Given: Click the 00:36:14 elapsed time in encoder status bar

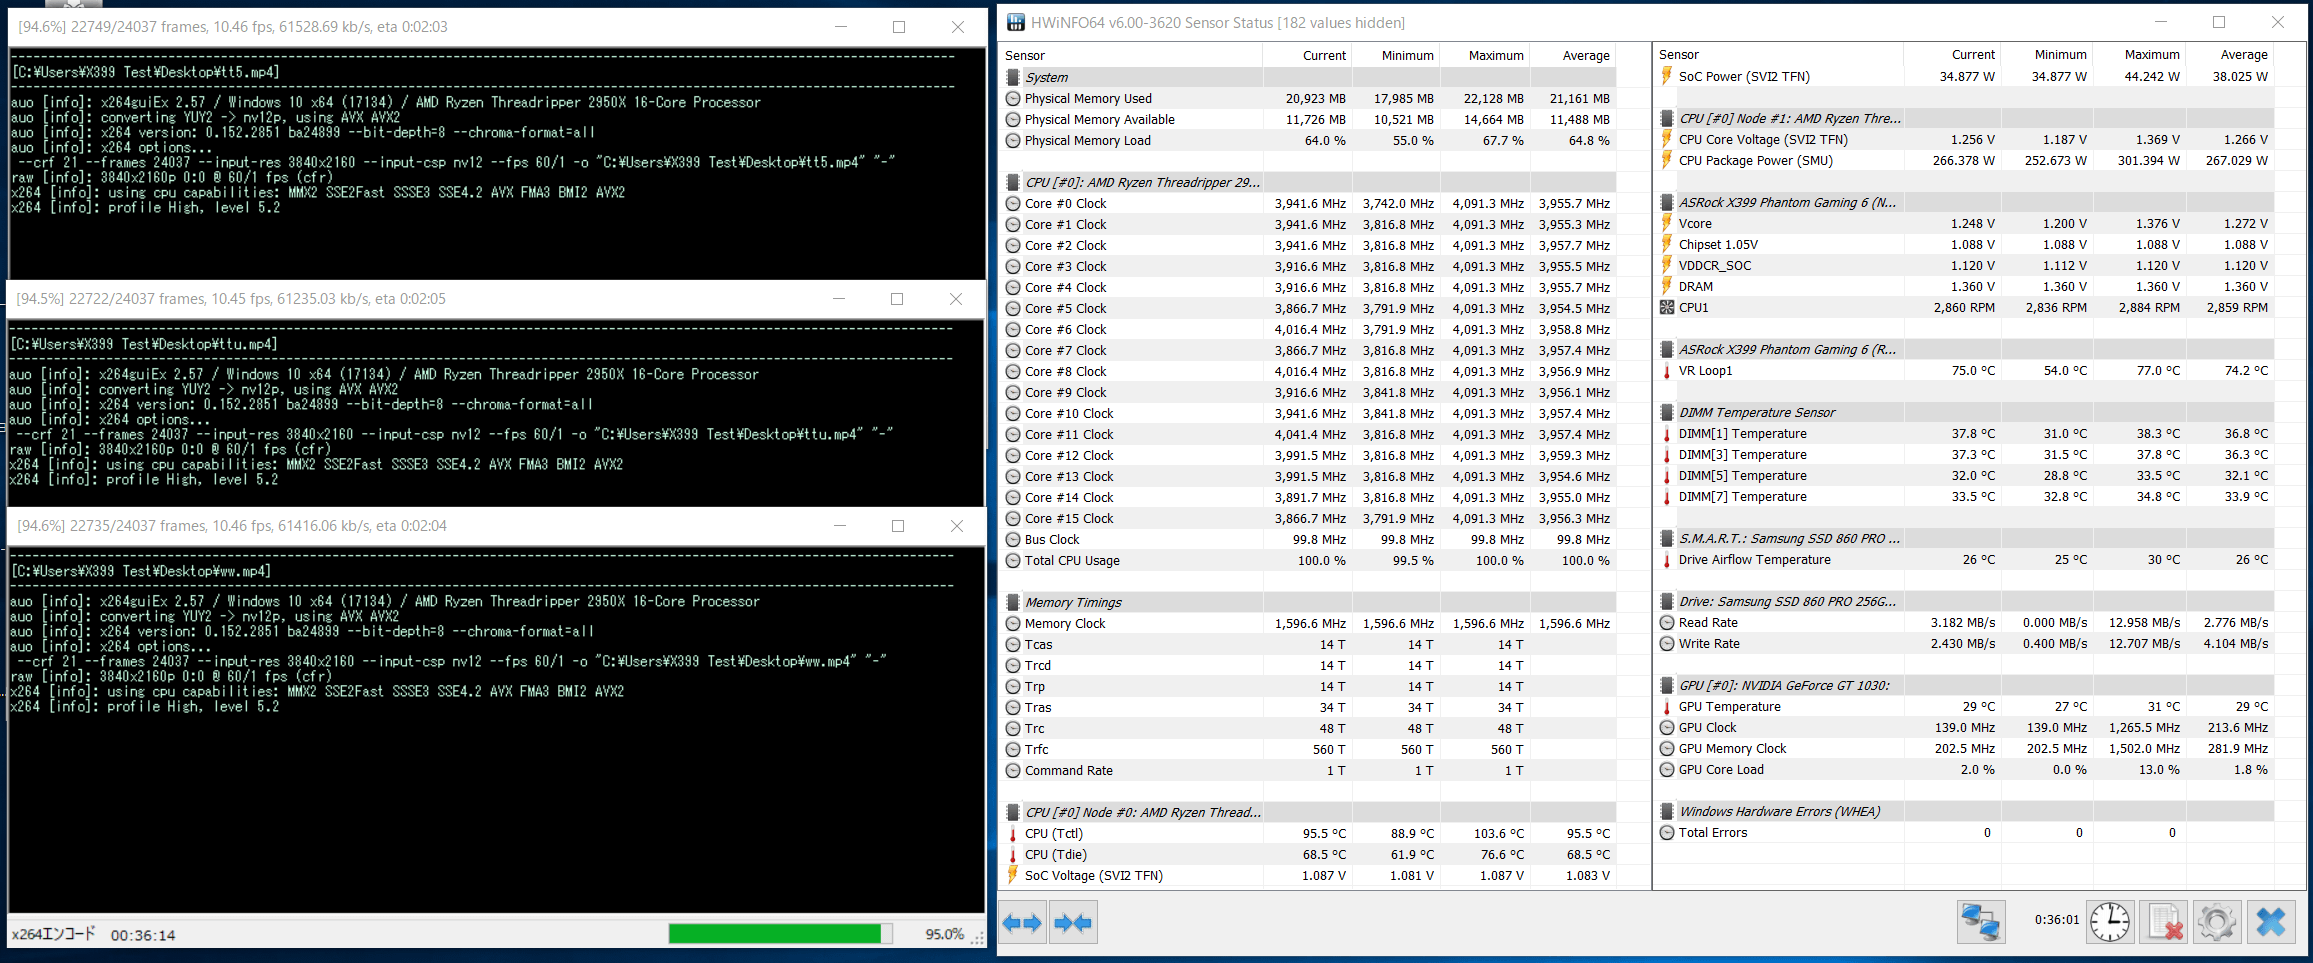Looking at the screenshot, I should pos(143,935).
